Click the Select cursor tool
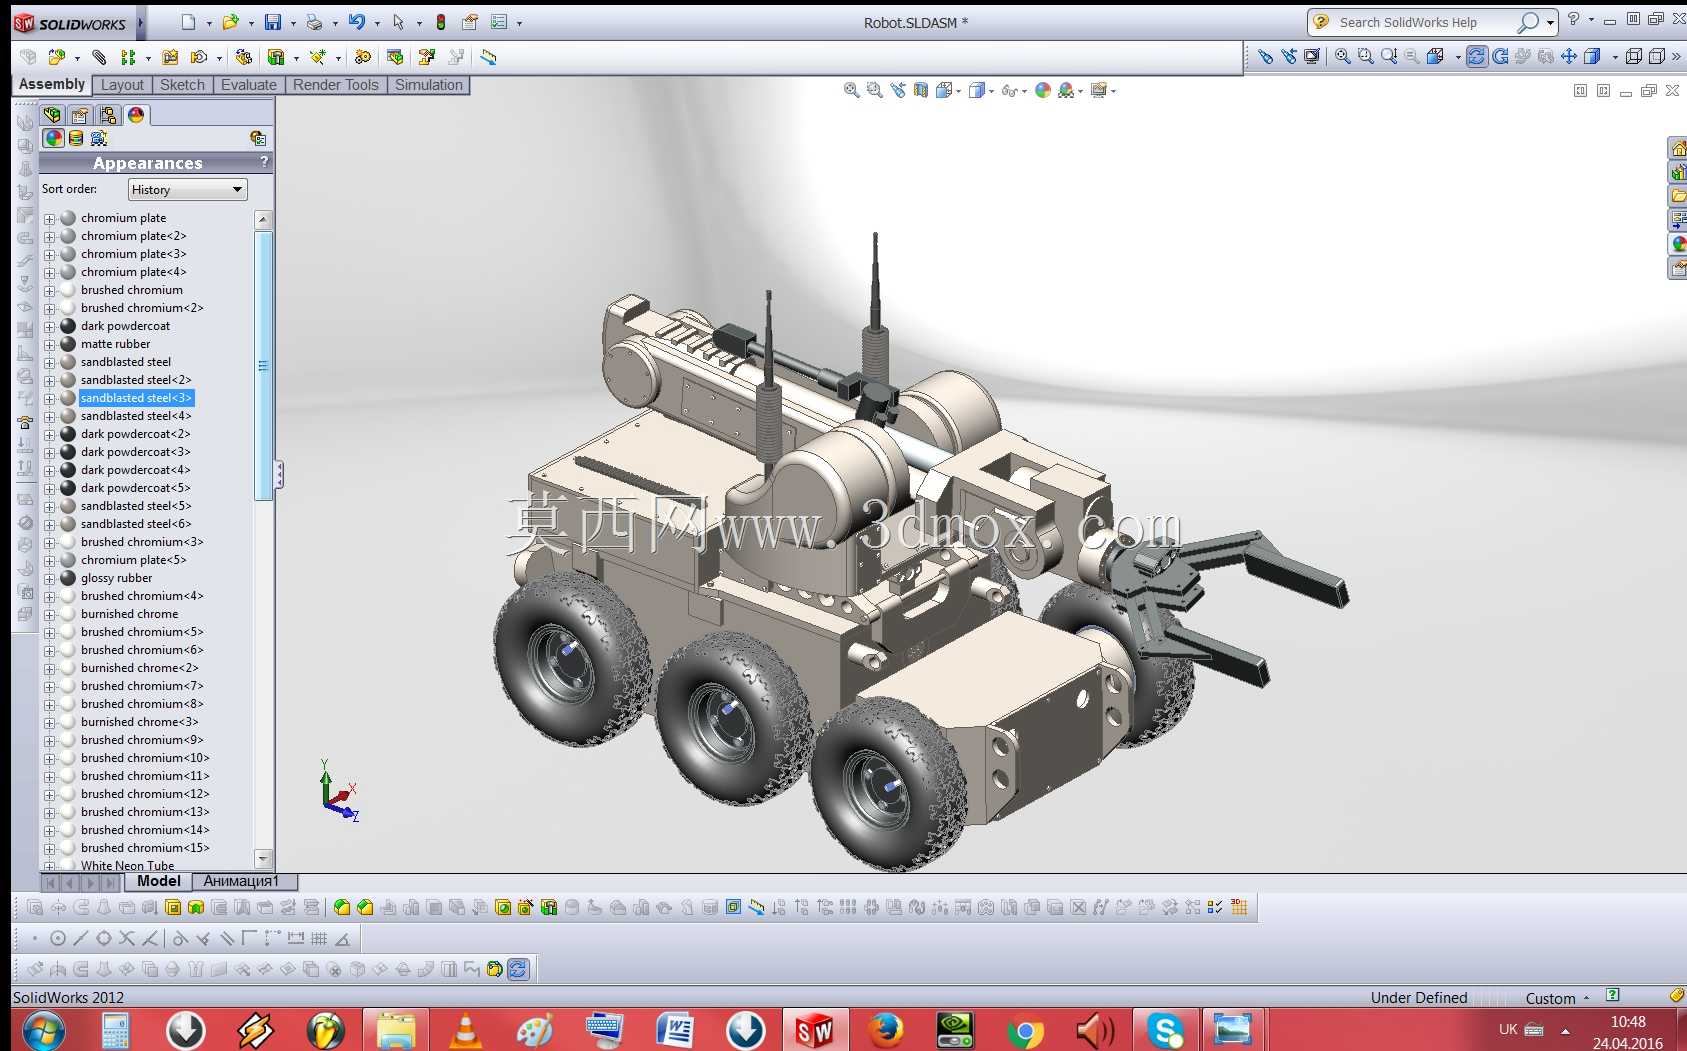1687x1051 pixels. pos(399,22)
